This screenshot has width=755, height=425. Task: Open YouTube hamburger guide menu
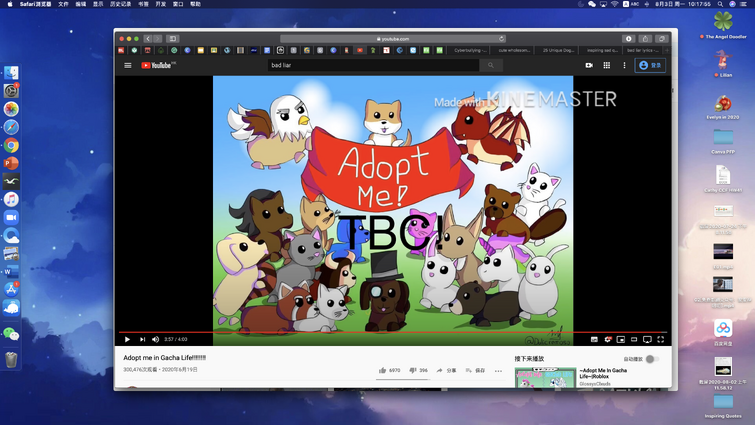pos(128,65)
